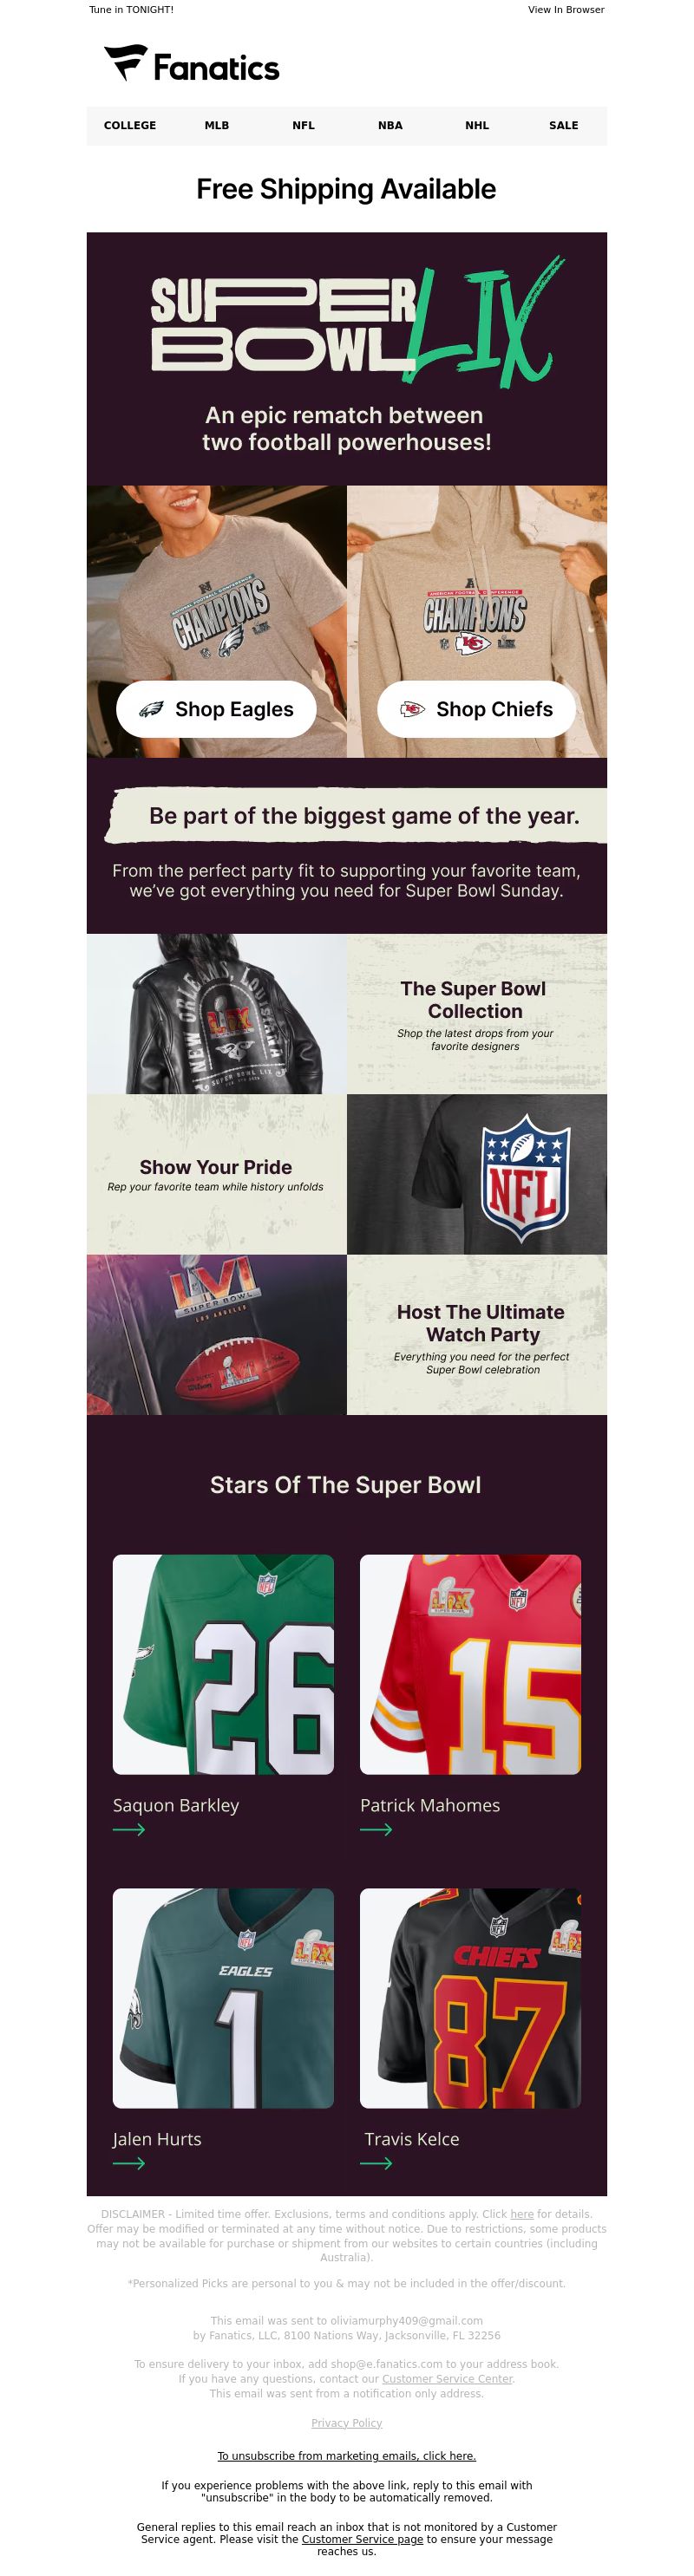Viewport: 694px width, 2576px height.
Task: Click the Fanatics logo
Action: coord(192,65)
